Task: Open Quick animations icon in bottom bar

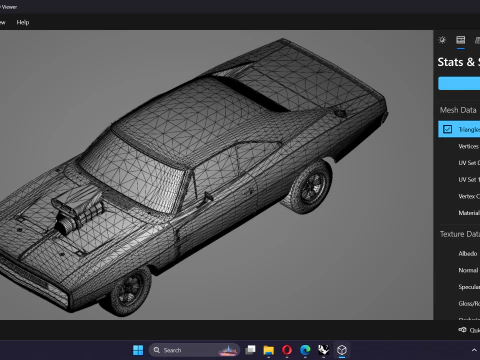Action: click(462, 330)
